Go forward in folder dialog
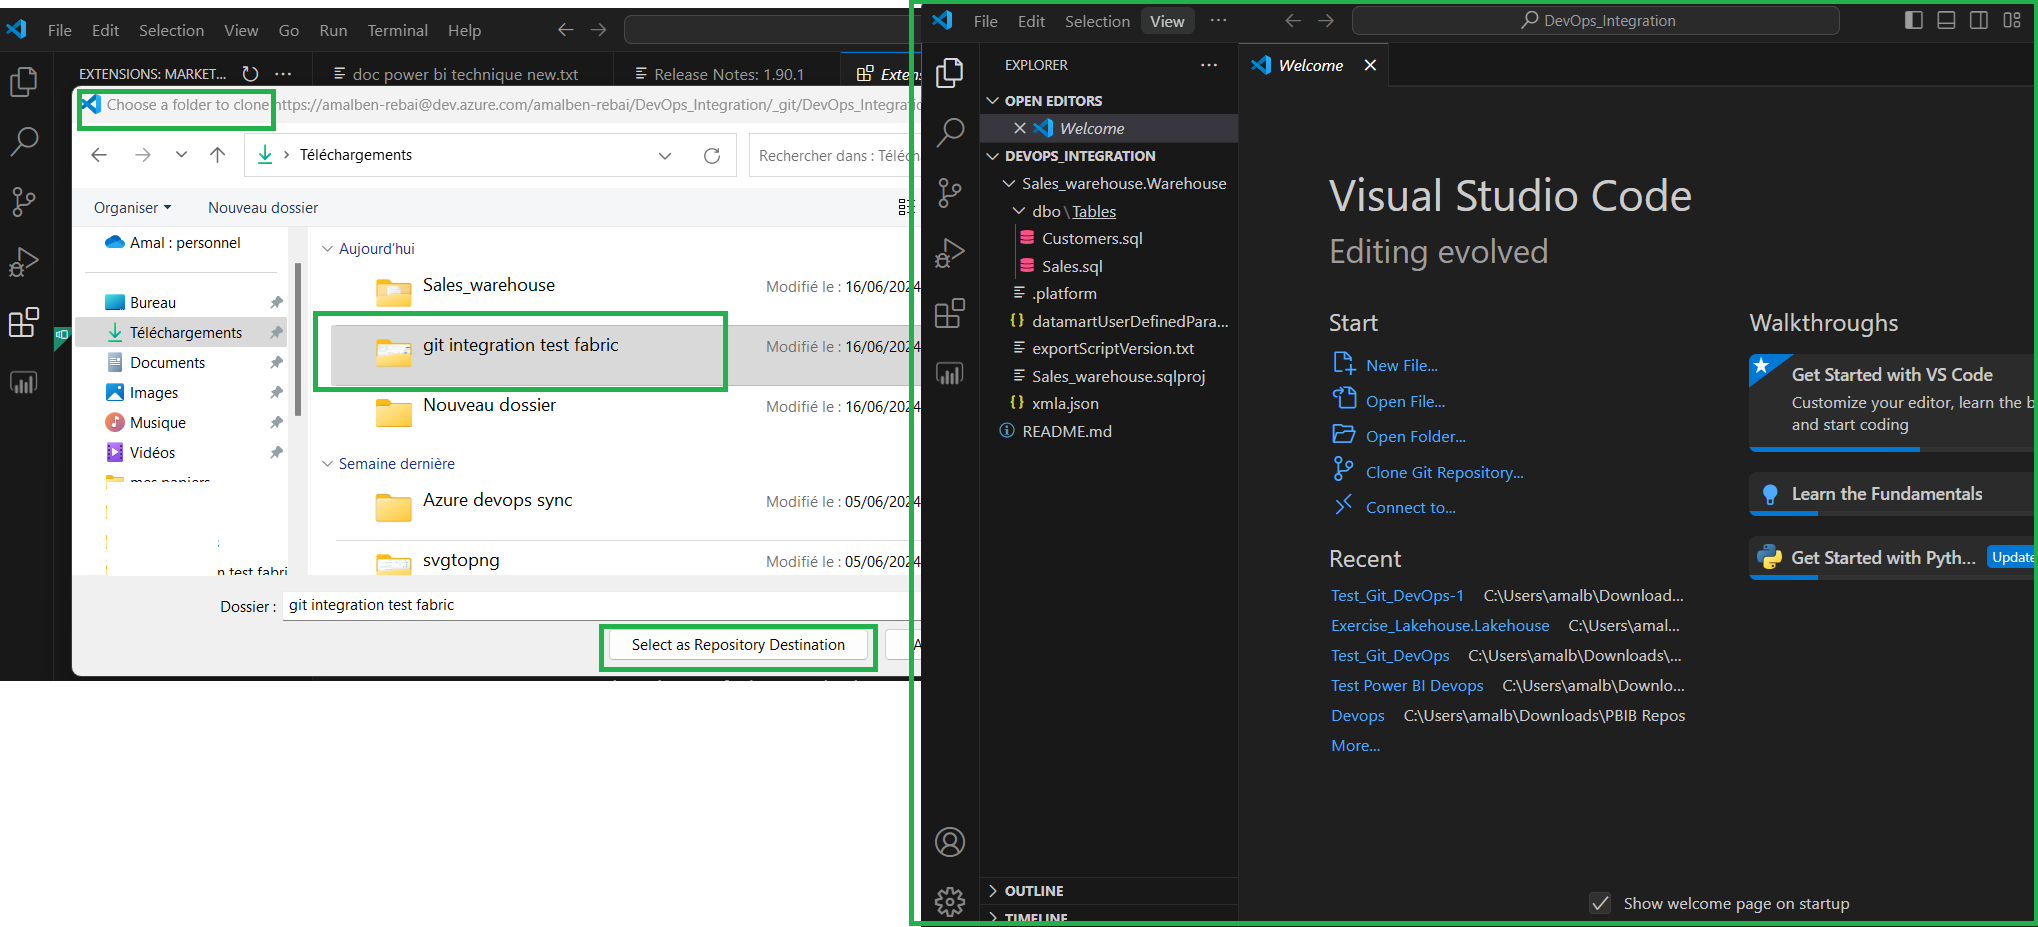This screenshot has height=927, width=2038. coord(143,155)
